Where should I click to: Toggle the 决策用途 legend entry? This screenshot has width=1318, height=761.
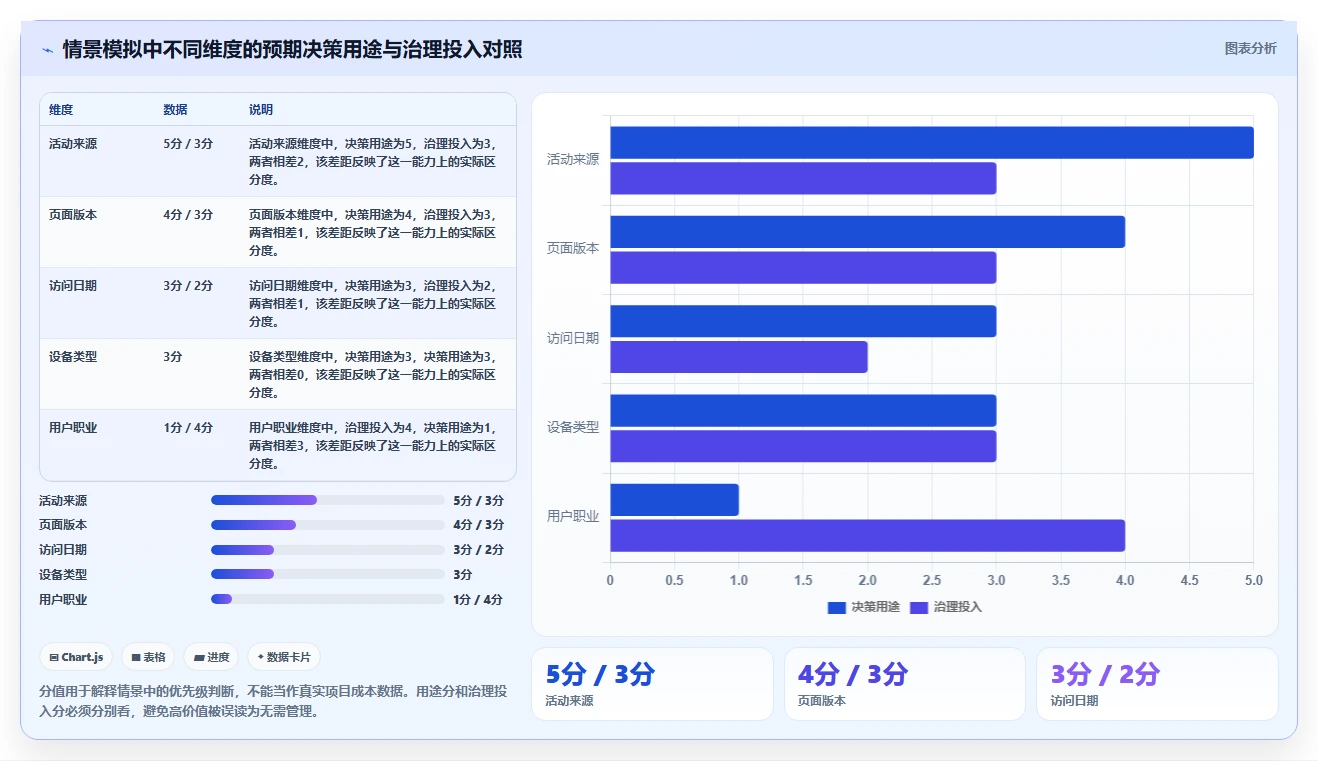pyautogui.click(x=864, y=607)
